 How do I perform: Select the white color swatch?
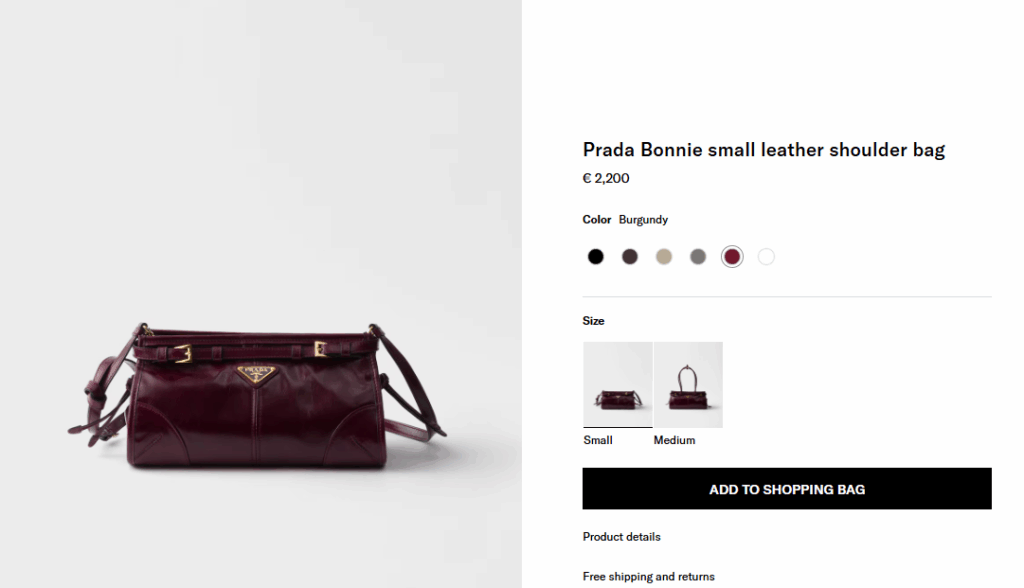click(766, 257)
